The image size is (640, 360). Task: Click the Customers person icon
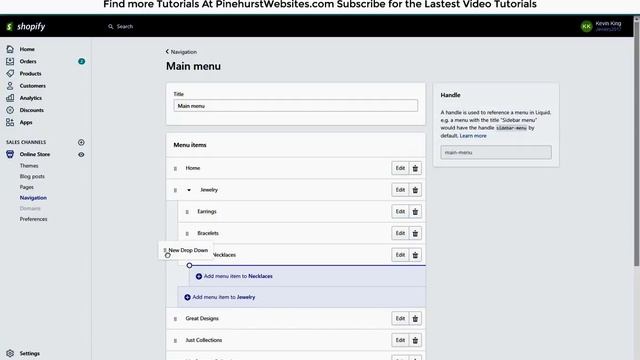pyautogui.click(x=10, y=86)
